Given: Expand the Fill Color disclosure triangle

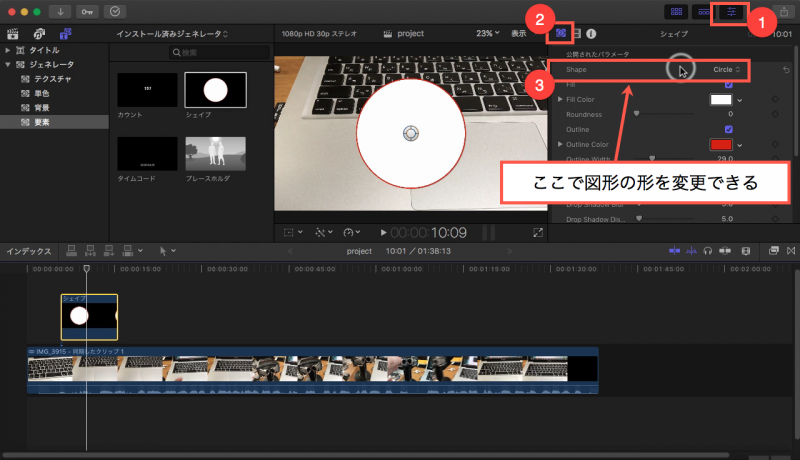Looking at the screenshot, I should pos(560,99).
